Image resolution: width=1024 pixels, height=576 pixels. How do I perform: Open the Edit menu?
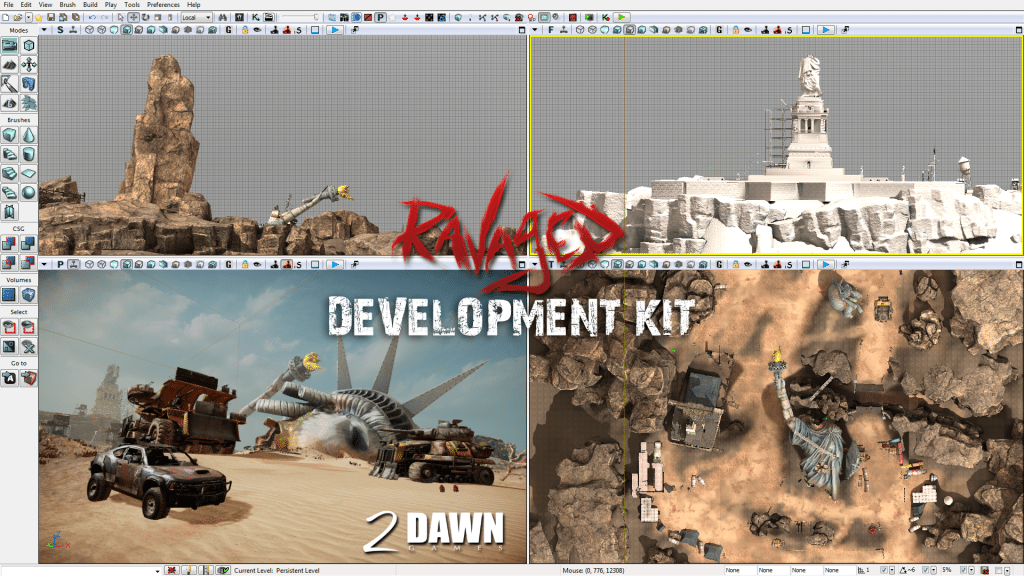pyautogui.click(x=26, y=5)
